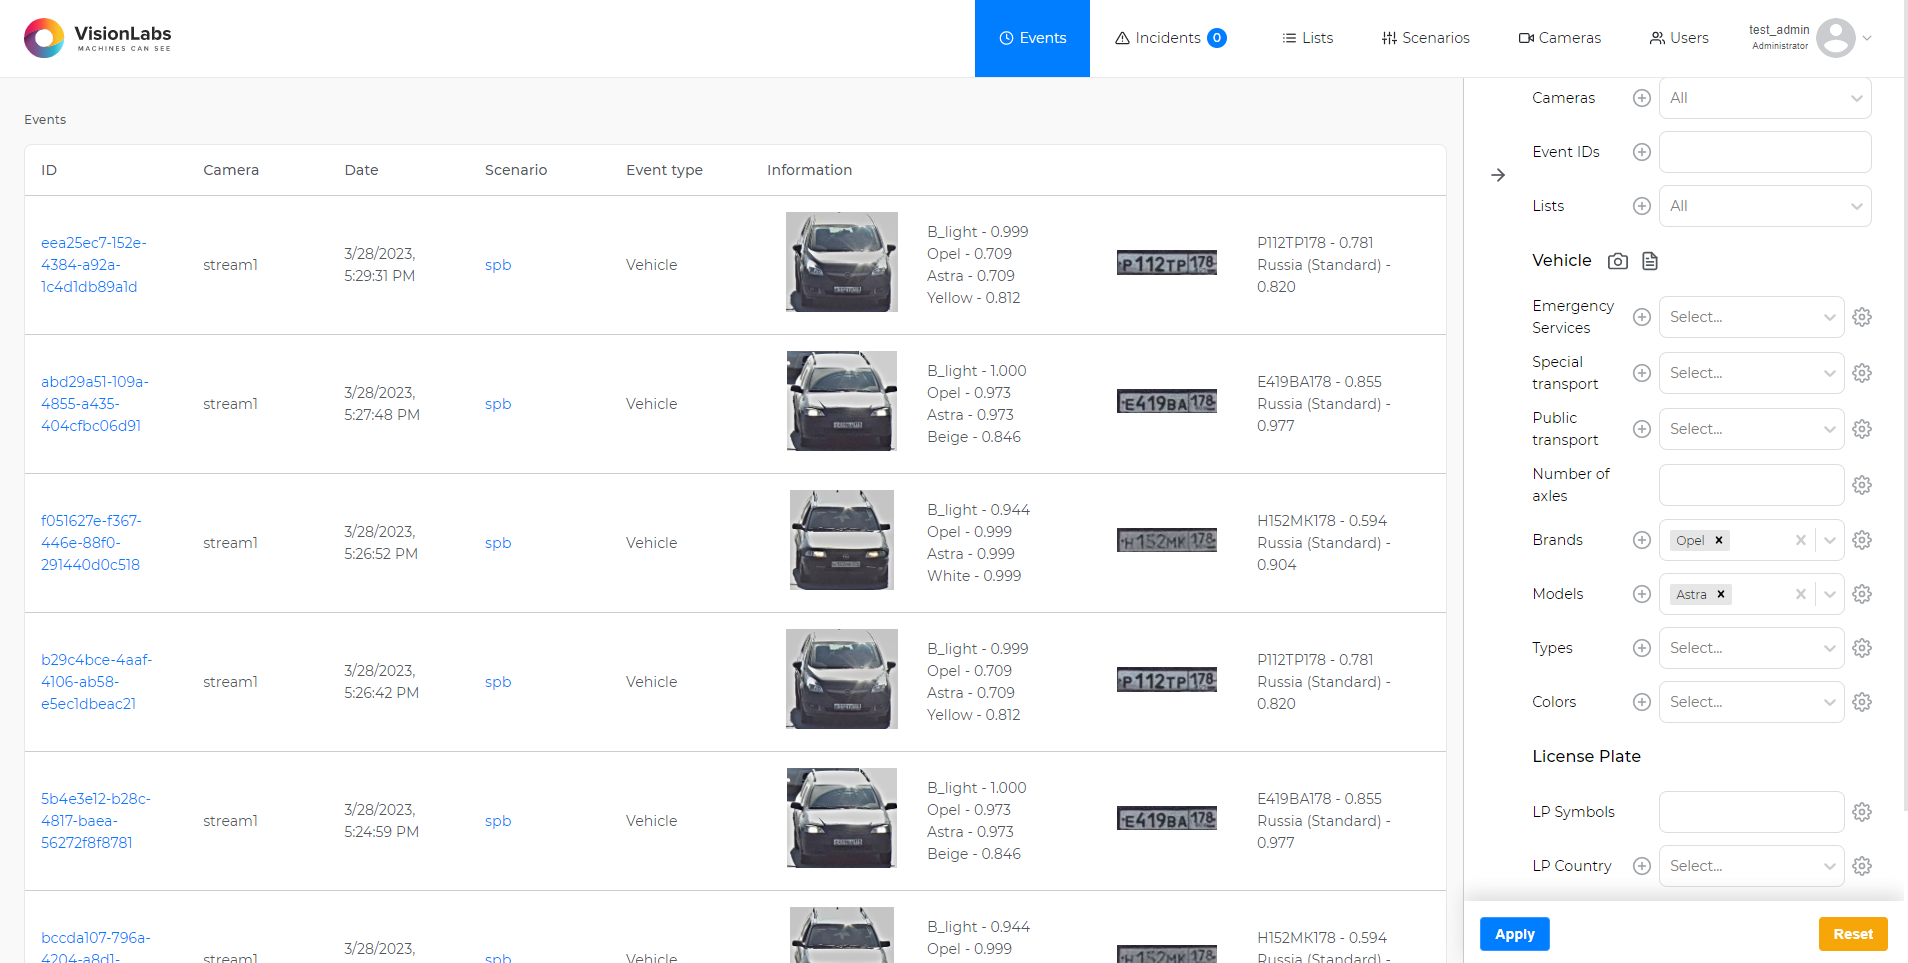
Task: Open vehicle thumbnail for 5:26:52 PM event
Action: (842, 540)
